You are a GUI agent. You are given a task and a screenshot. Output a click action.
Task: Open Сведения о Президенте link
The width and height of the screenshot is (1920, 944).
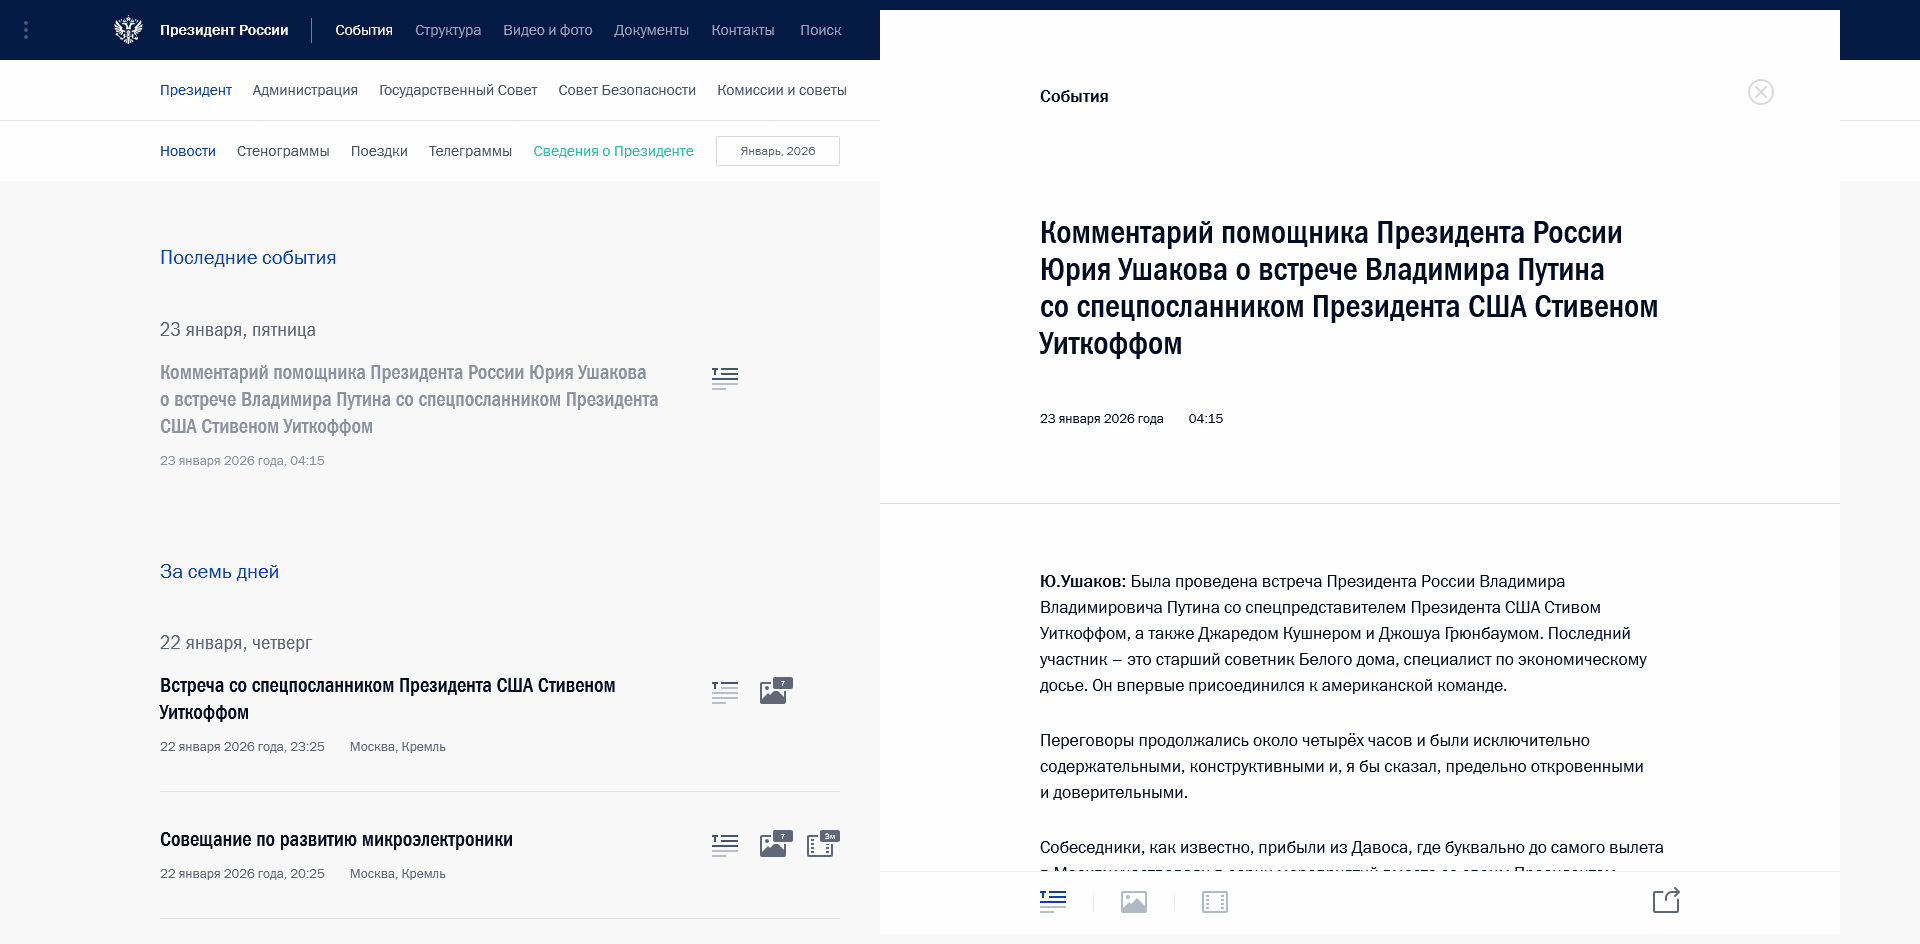[613, 151]
